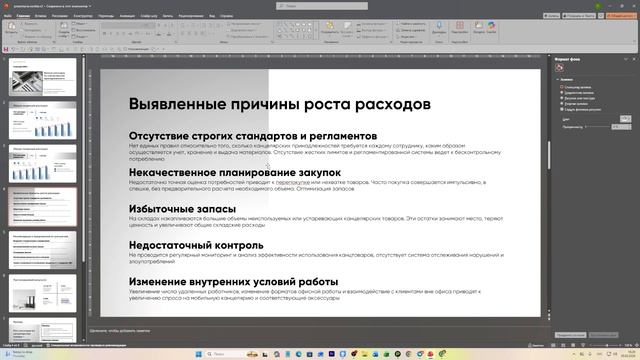Switch to the Transitions (Переходы) tab
The height and width of the screenshot is (360, 640).
pyautogui.click(x=106, y=16)
